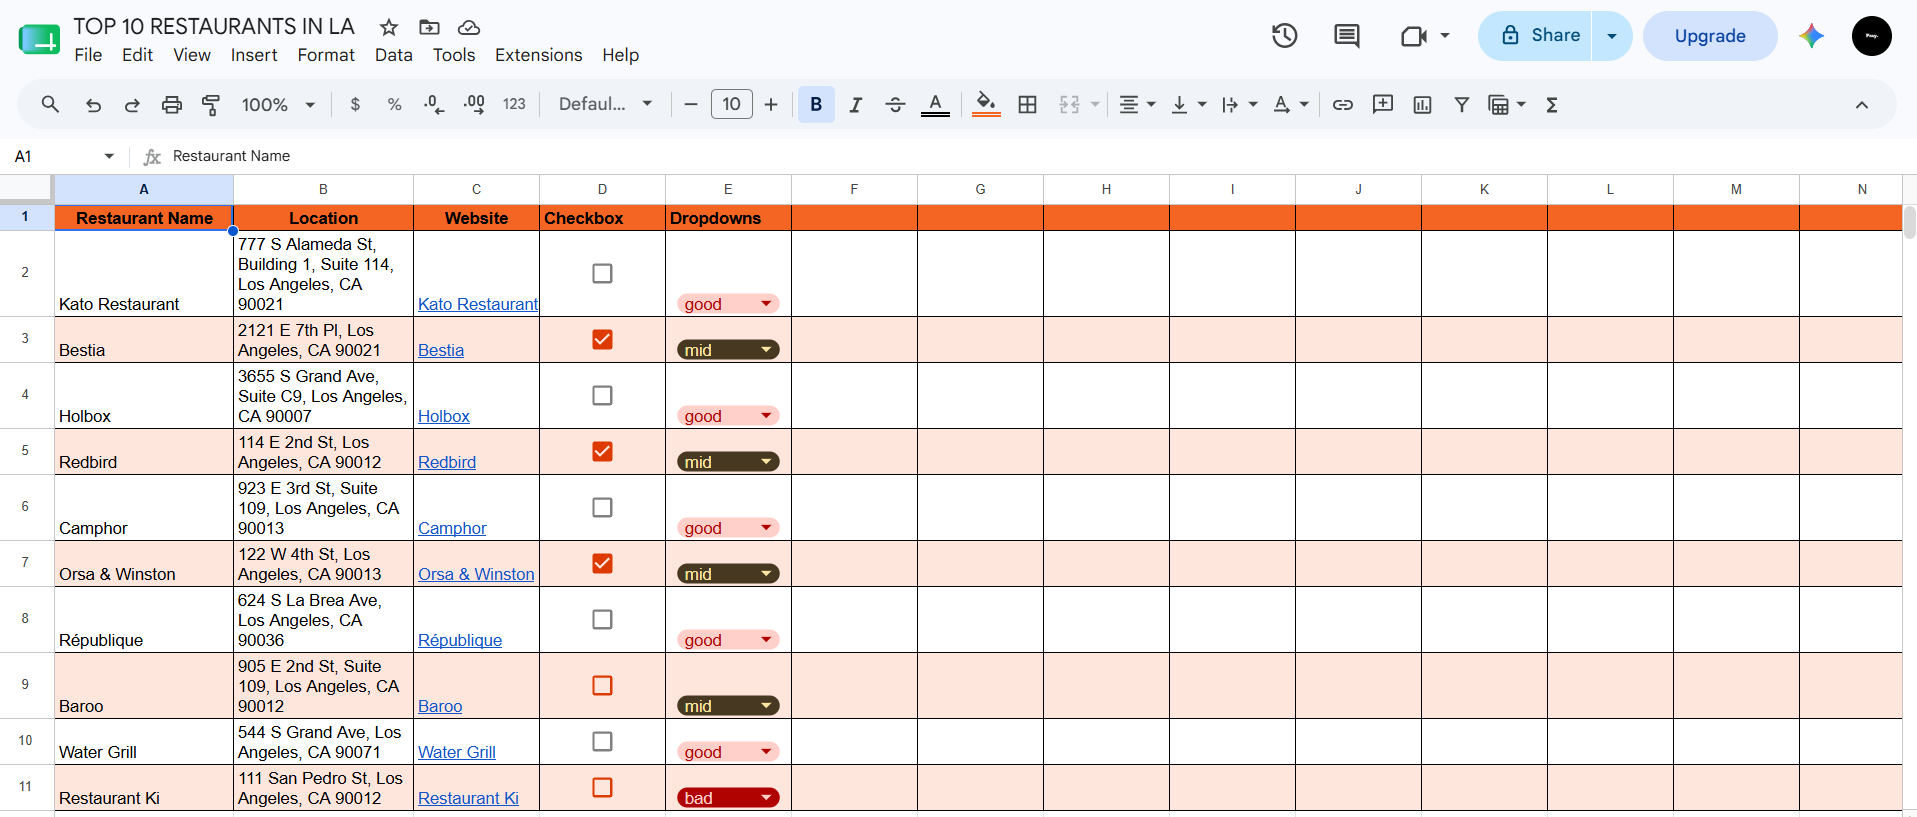
Task: Click the redo arrow icon
Action: (132, 104)
